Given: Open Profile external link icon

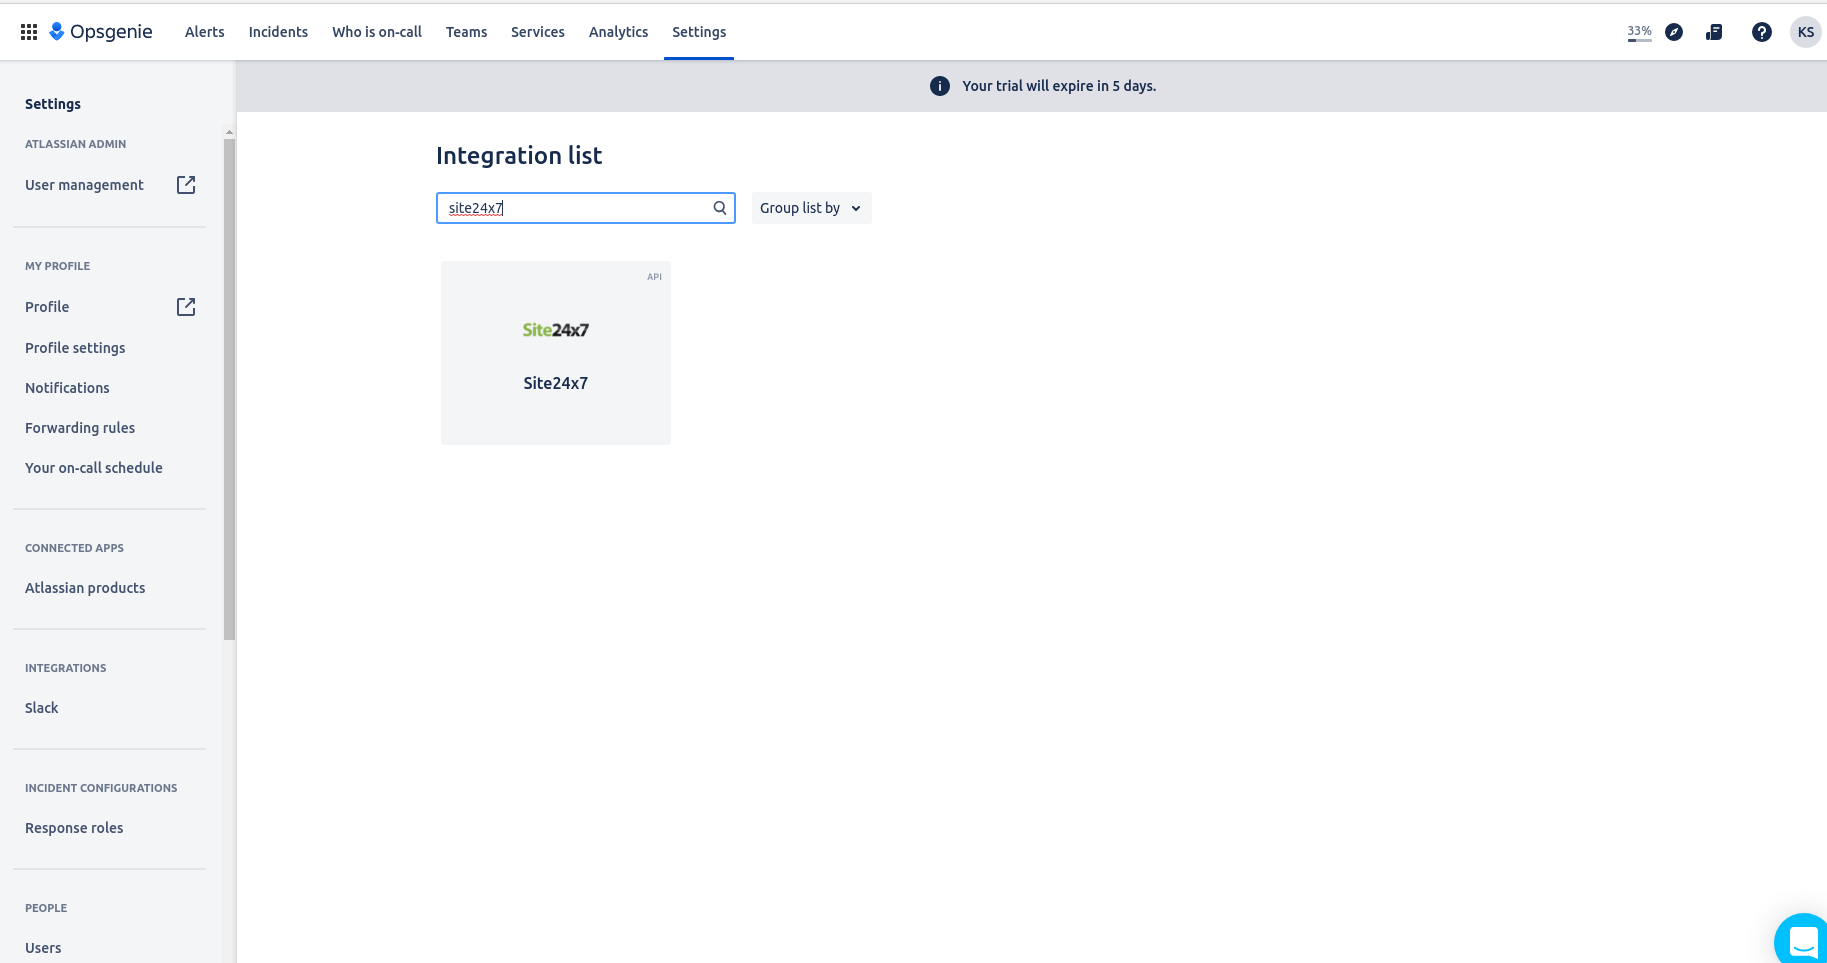Looking at the screenshot, I should 185,306.
